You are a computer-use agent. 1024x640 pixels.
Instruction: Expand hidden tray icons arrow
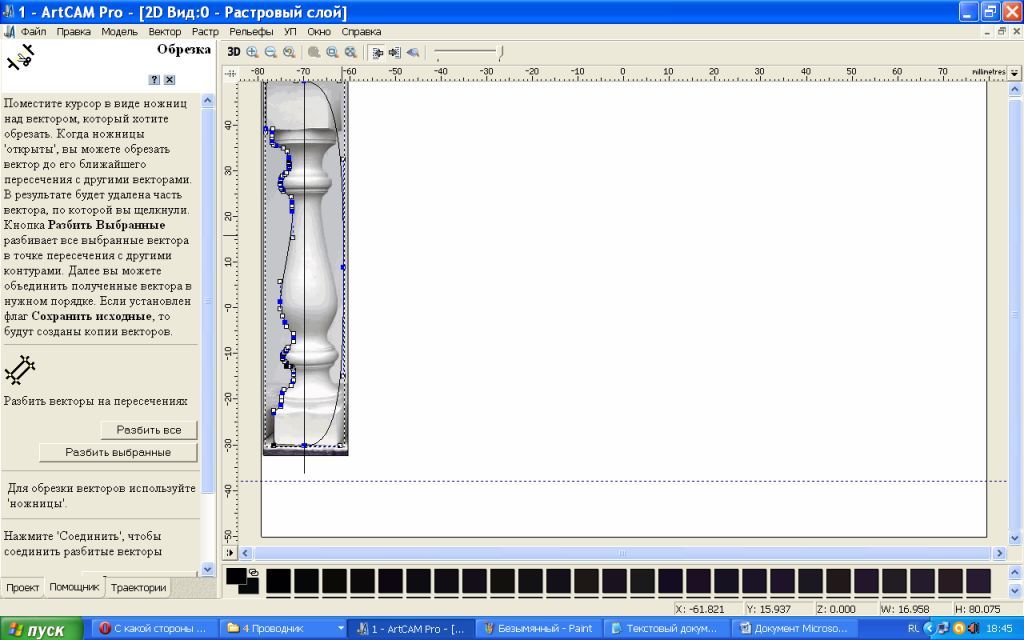[x=929, y=628]
